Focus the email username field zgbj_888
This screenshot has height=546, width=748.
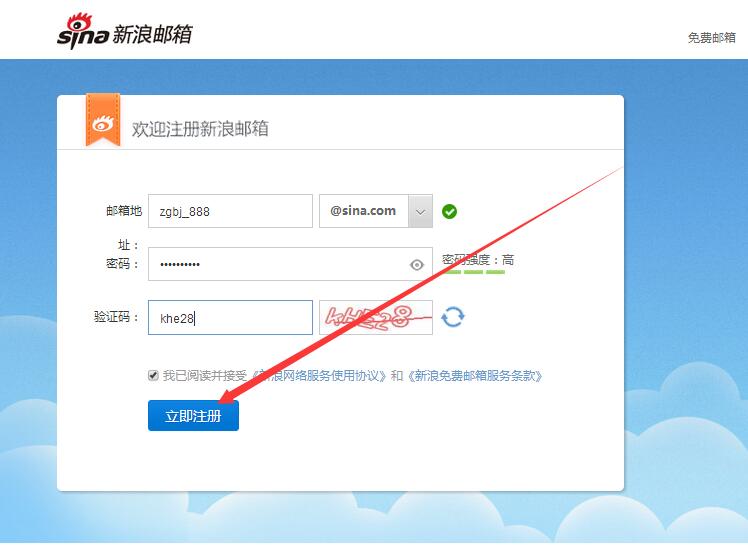click(230, 211)
